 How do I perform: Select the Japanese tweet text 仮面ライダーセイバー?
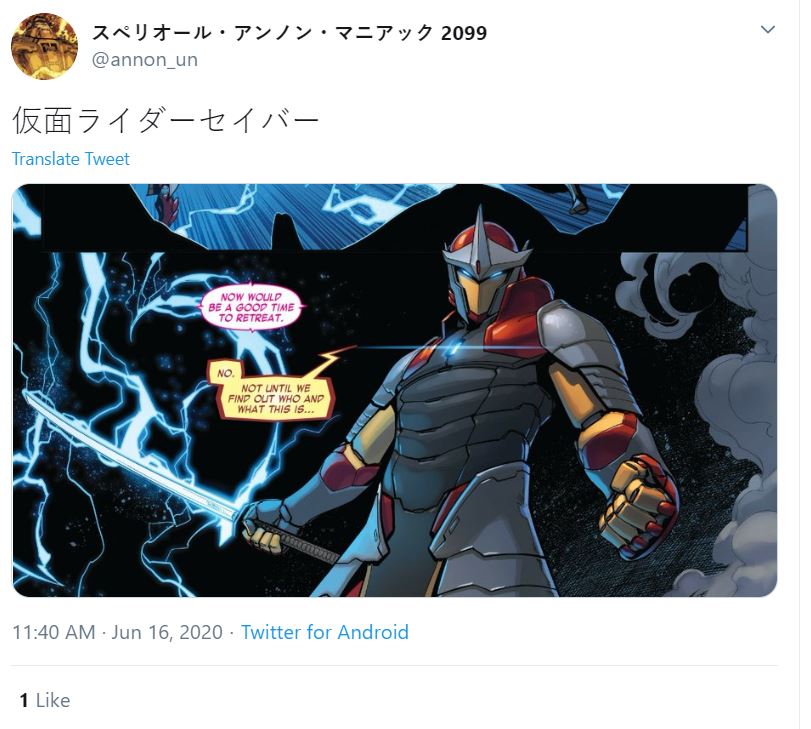[166, 121]
